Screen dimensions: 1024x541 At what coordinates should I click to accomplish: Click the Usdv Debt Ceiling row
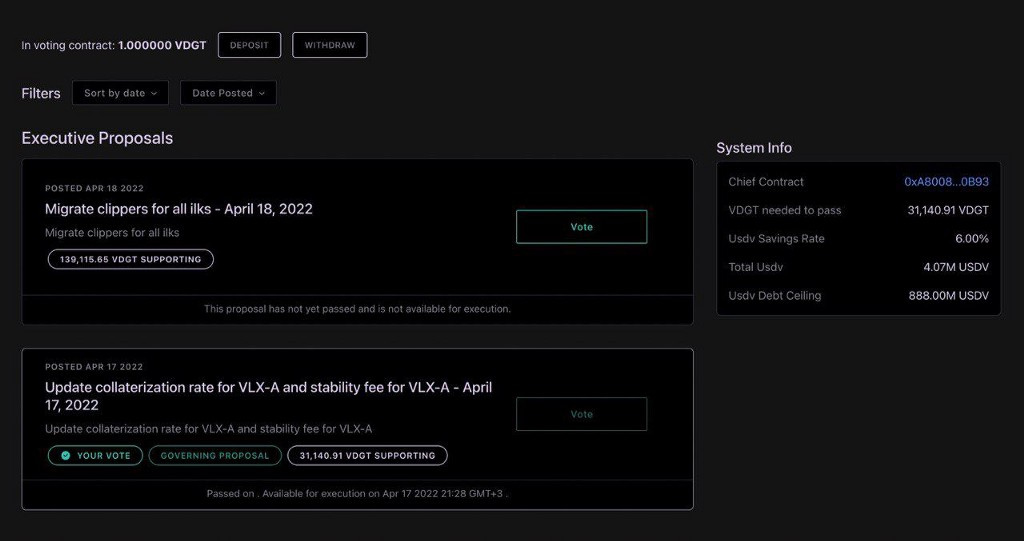[x=858, y=295]
